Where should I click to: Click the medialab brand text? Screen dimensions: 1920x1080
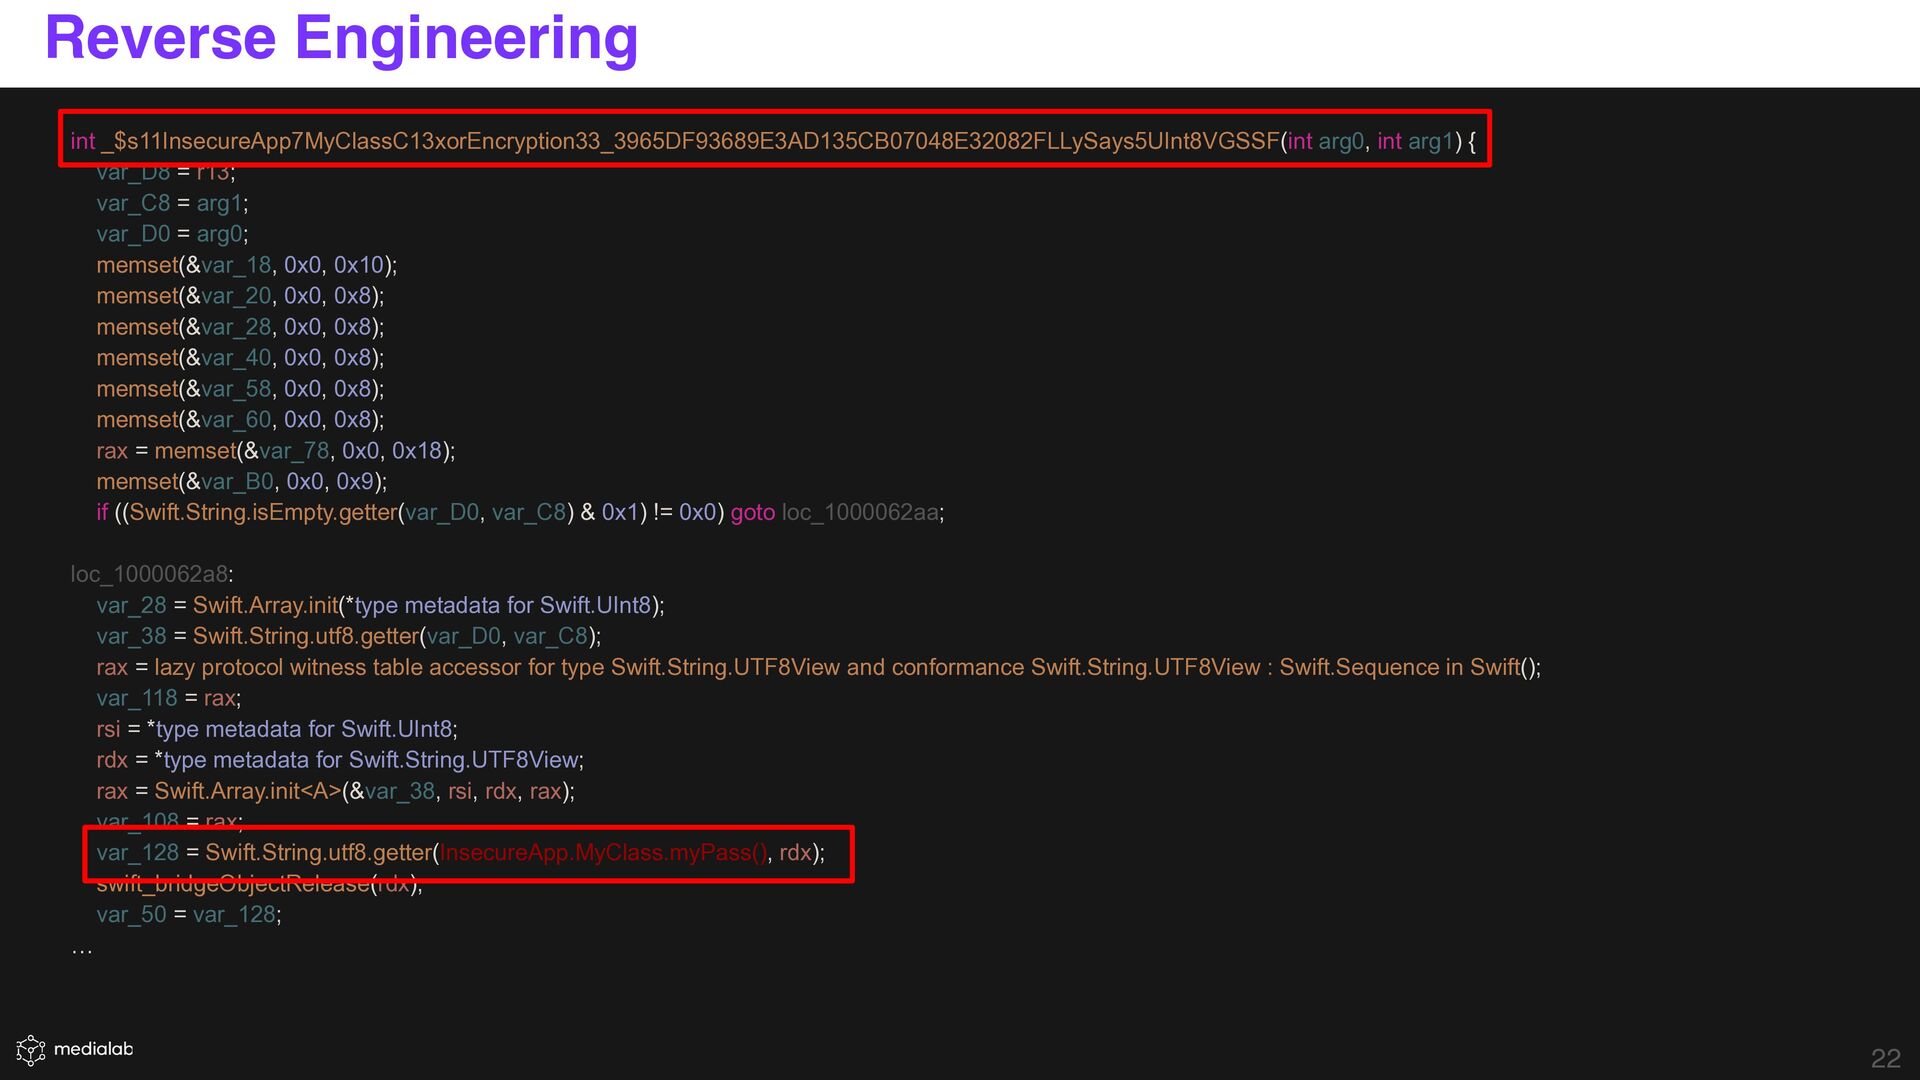[93, 1049]
